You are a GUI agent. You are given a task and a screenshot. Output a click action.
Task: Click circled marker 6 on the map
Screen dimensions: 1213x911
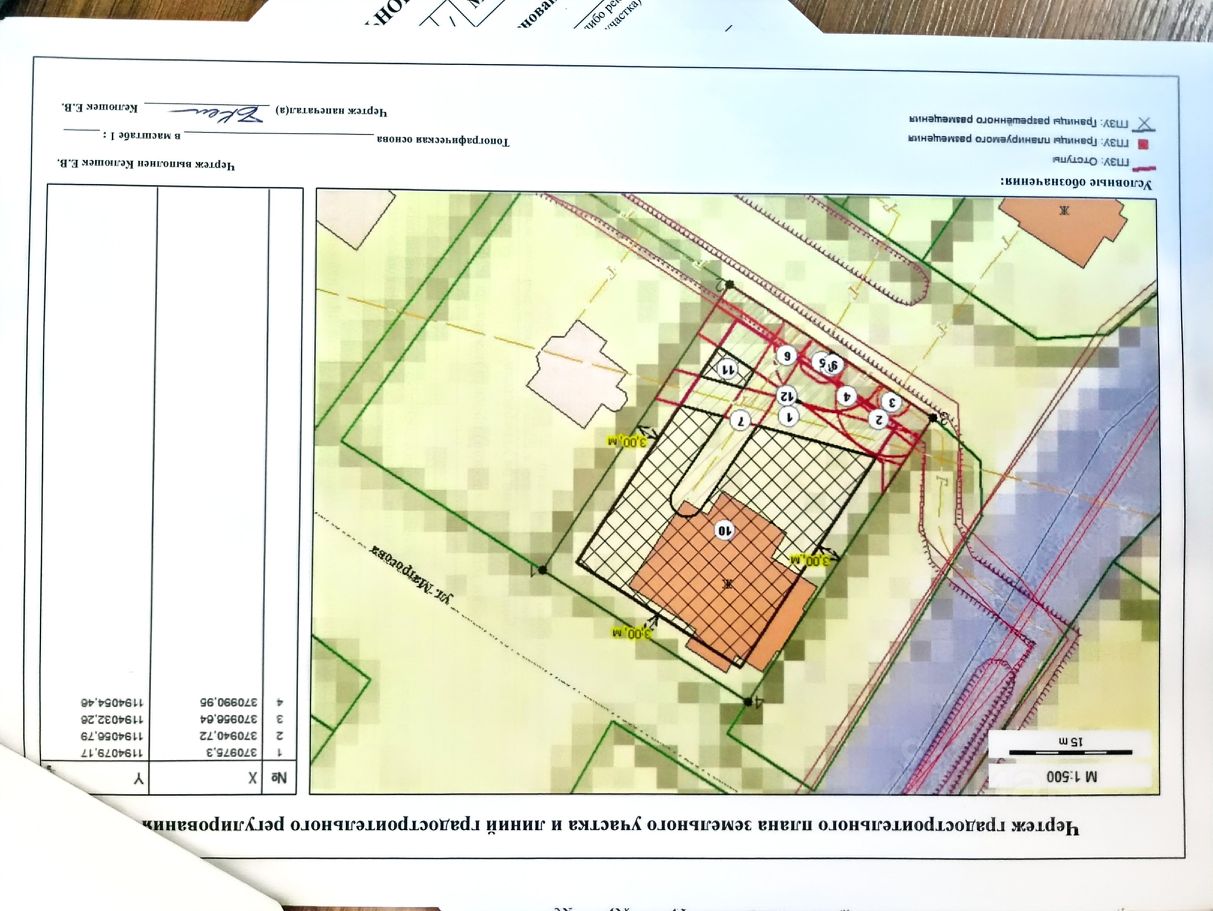tap(786, 355)
